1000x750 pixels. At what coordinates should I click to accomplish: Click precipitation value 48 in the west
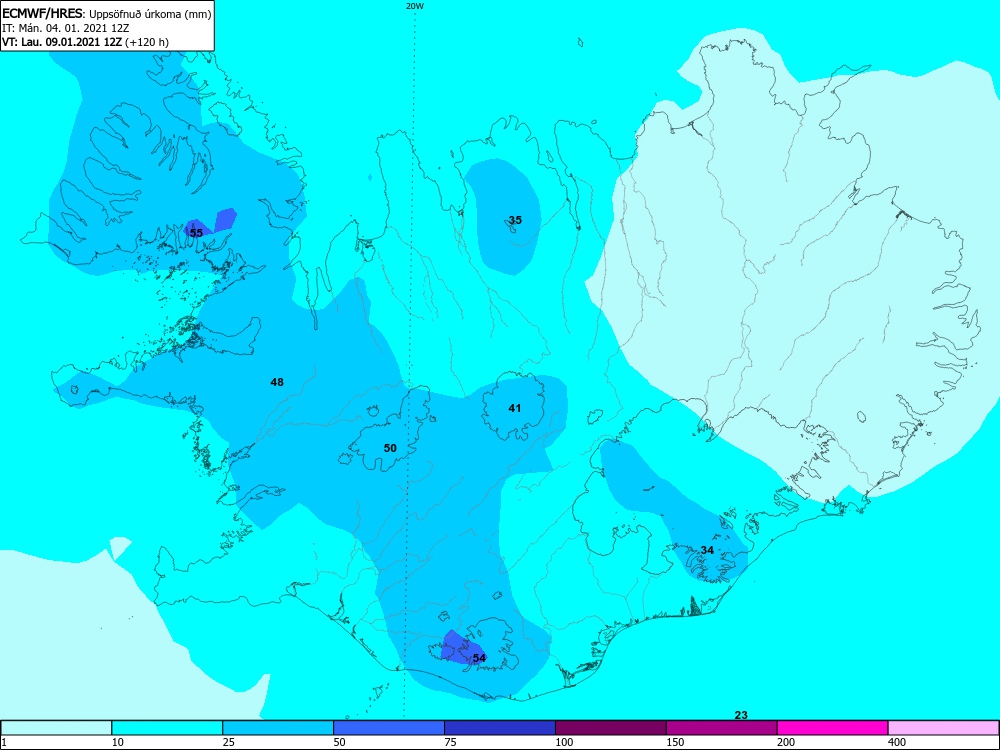pyautogui.click(x=277, y=382)
